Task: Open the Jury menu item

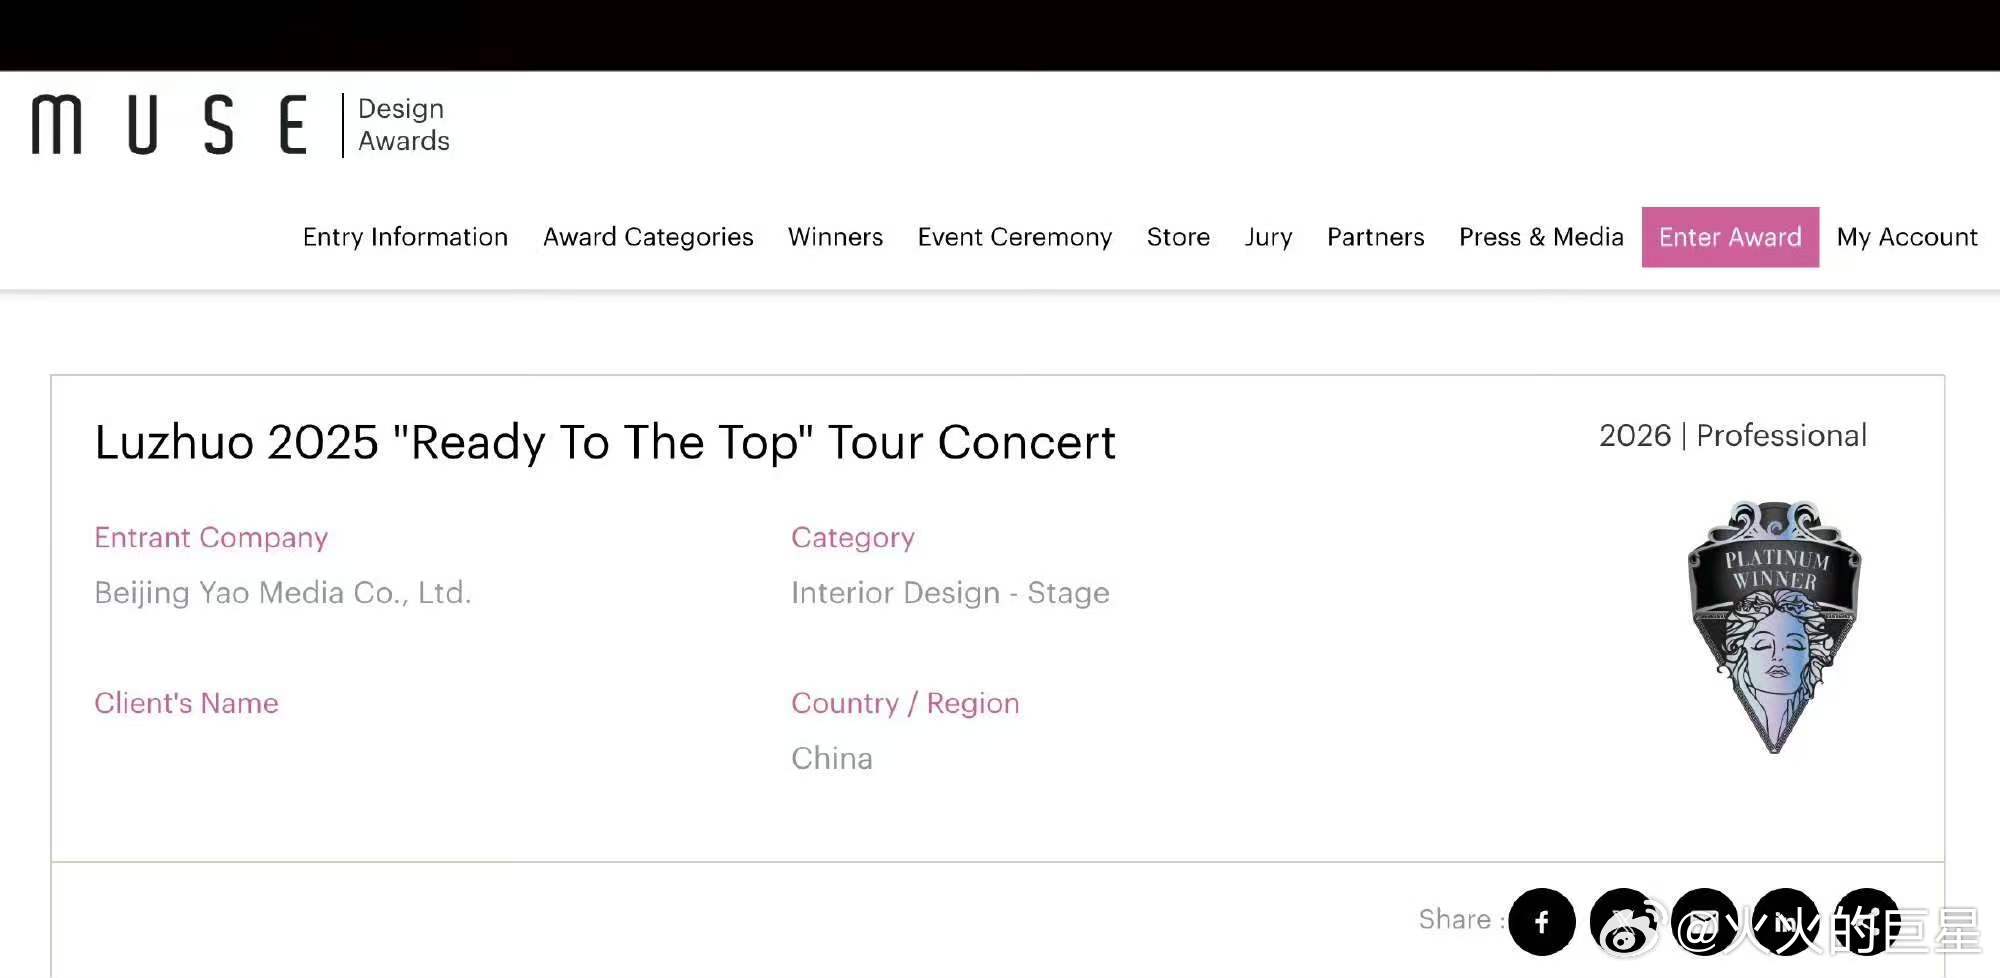Action: coord(1268,237)
